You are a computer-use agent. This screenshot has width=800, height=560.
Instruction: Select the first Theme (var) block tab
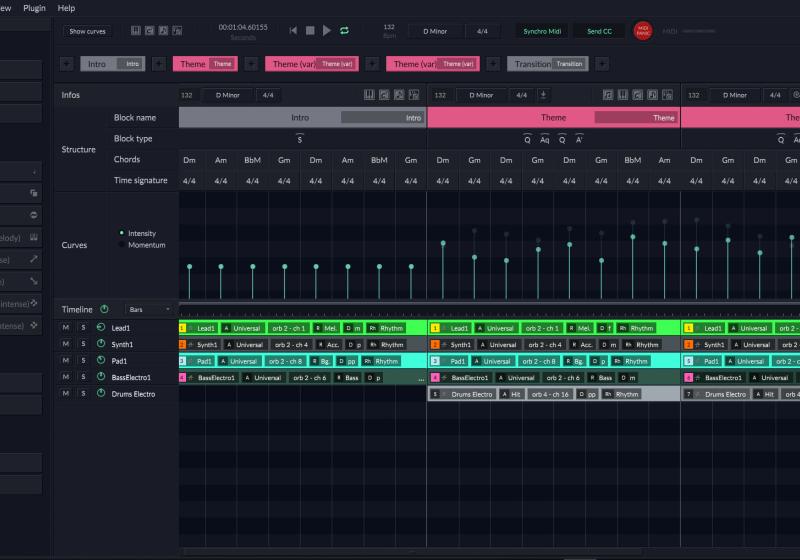312,64
